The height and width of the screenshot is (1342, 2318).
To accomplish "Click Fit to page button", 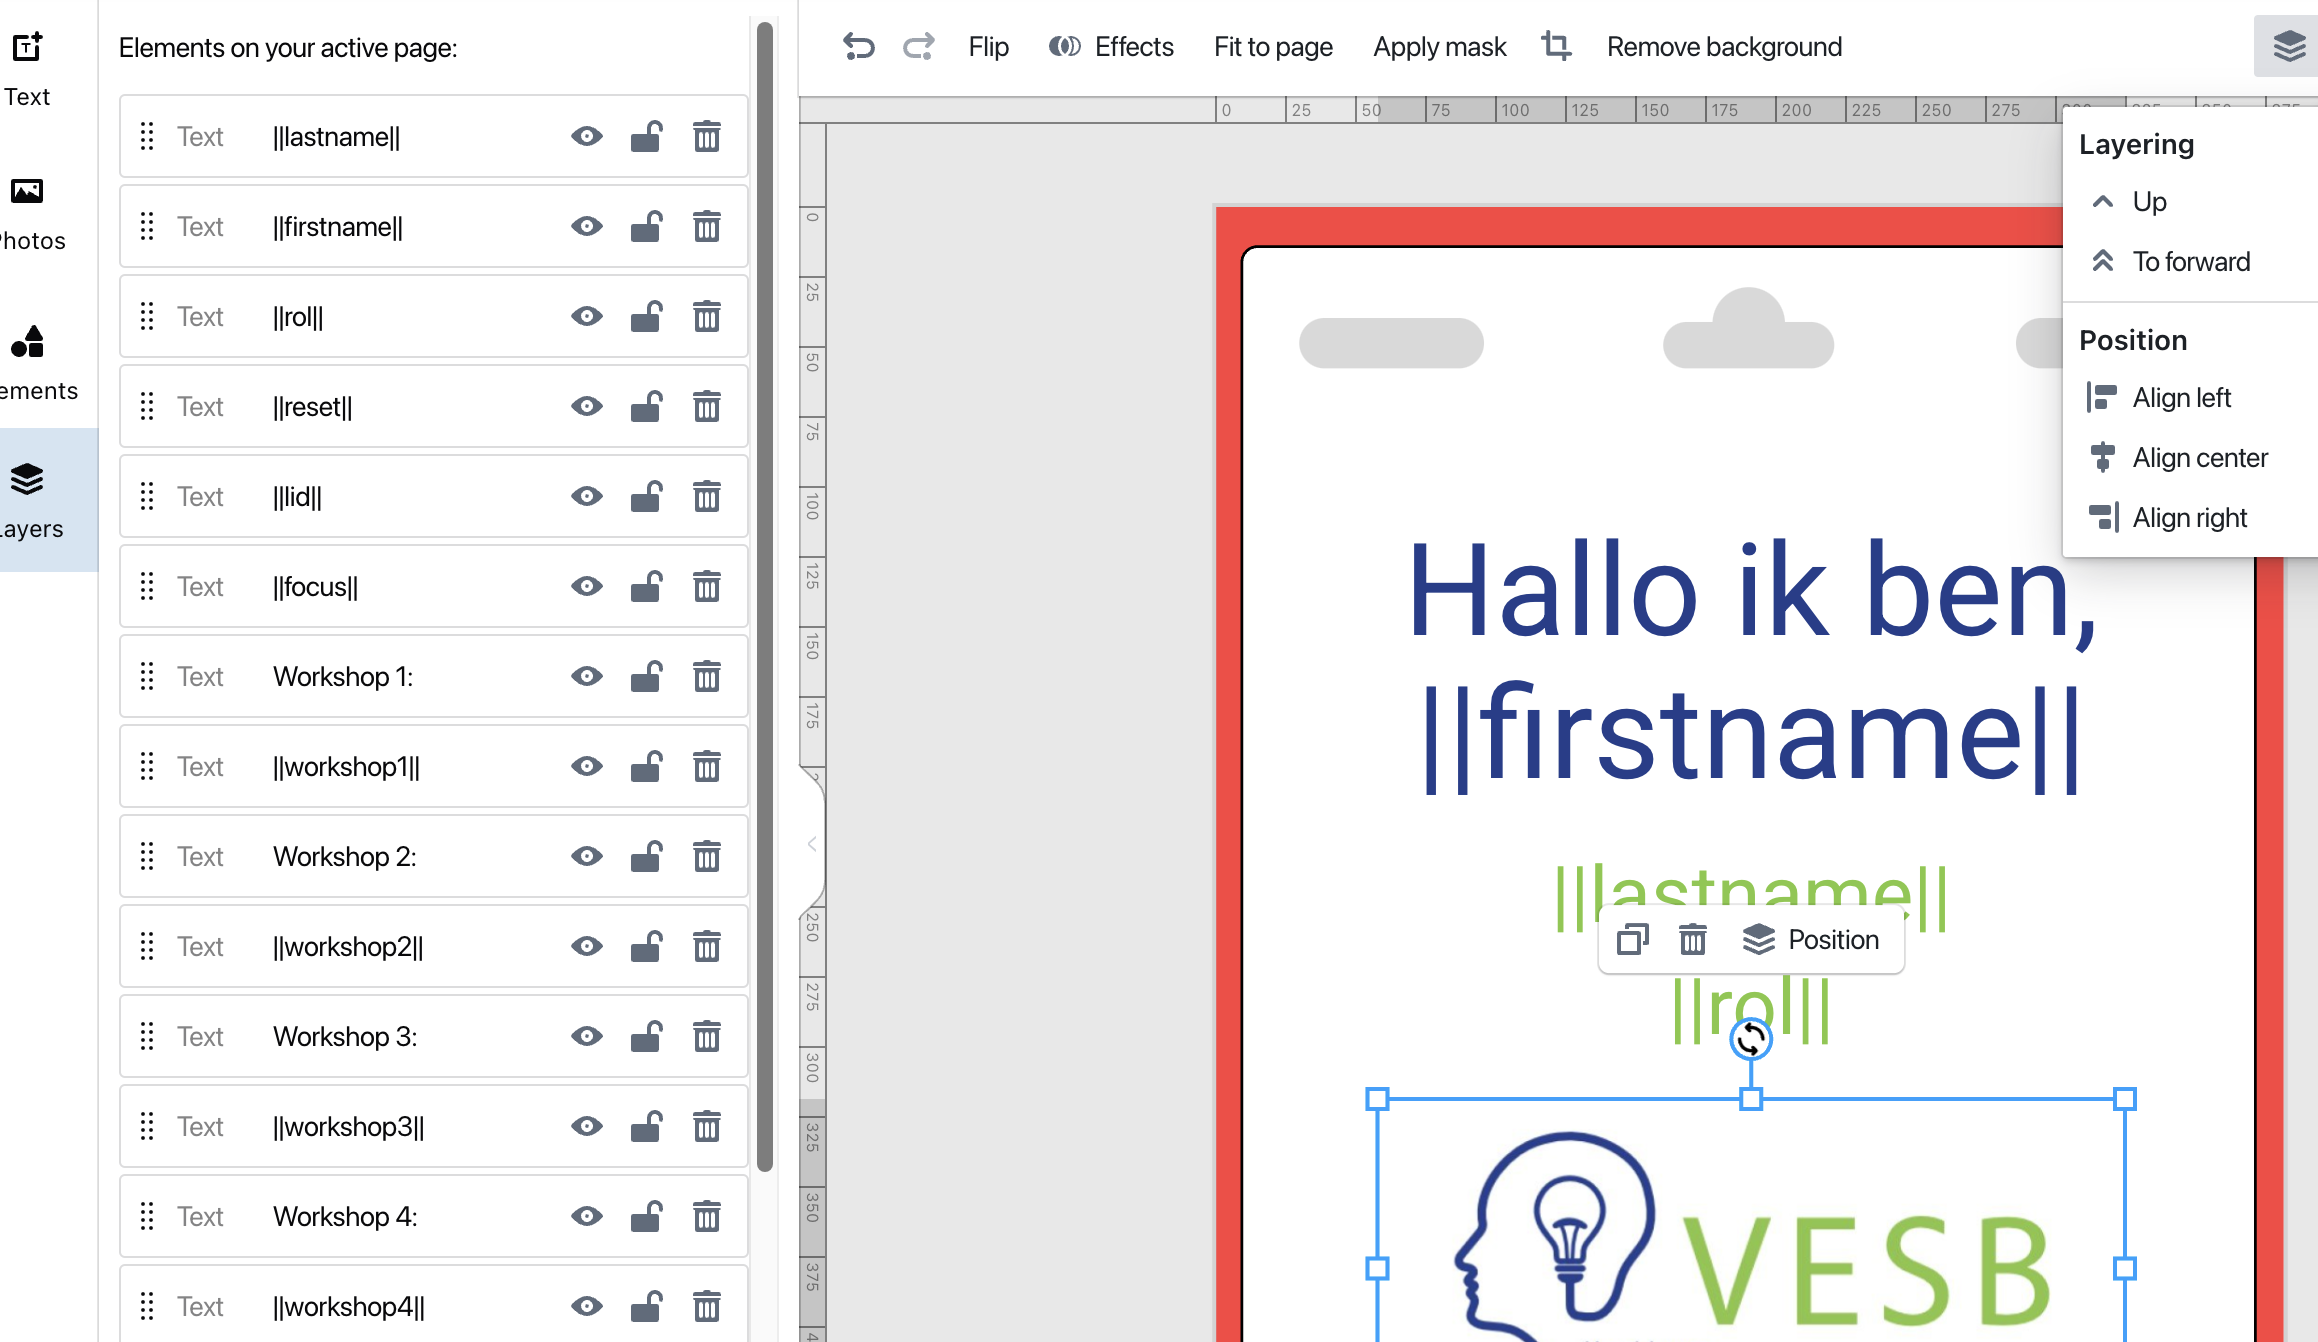I will pos(1273,47).
